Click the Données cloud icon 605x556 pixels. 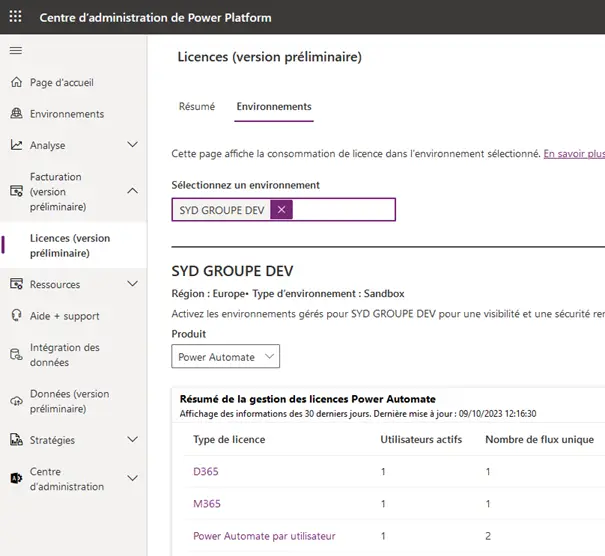16,401
